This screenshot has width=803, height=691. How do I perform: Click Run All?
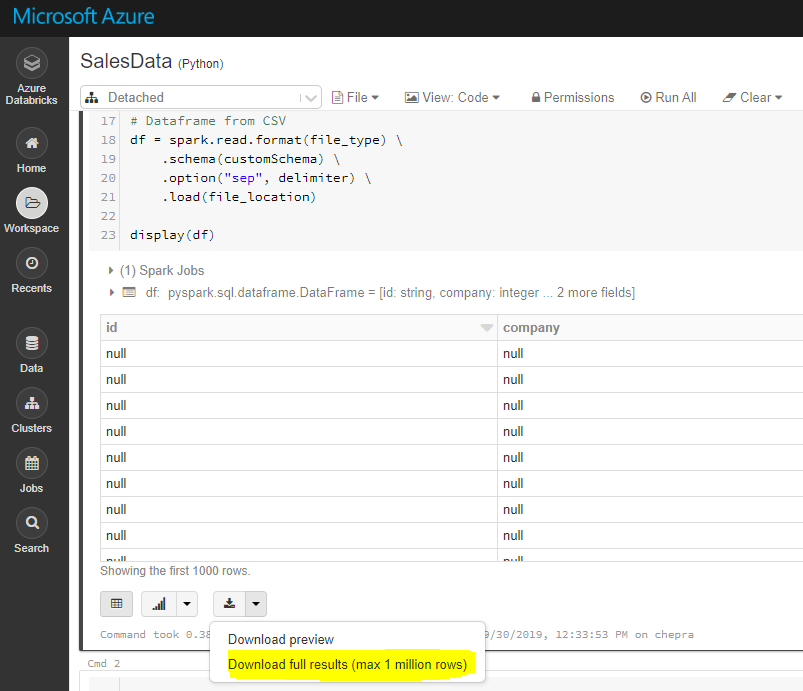pyautogui.click(x=668, y=97)
